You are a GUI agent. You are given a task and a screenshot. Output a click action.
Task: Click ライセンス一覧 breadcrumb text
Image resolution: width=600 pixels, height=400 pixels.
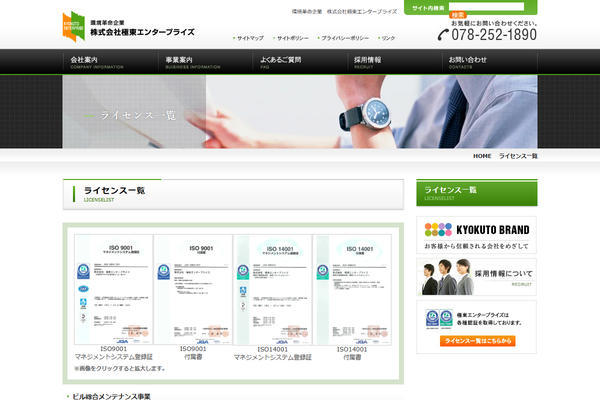518,156
